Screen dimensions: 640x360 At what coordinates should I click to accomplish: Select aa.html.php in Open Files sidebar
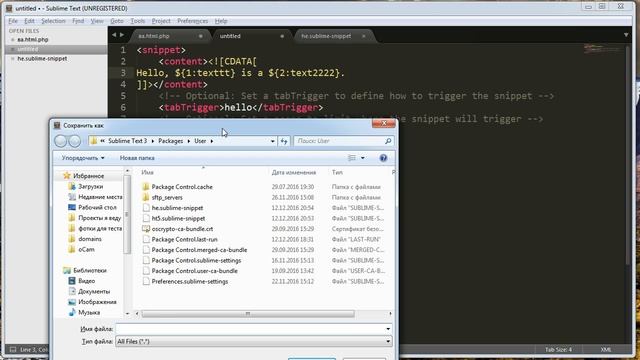click(33, 40)
